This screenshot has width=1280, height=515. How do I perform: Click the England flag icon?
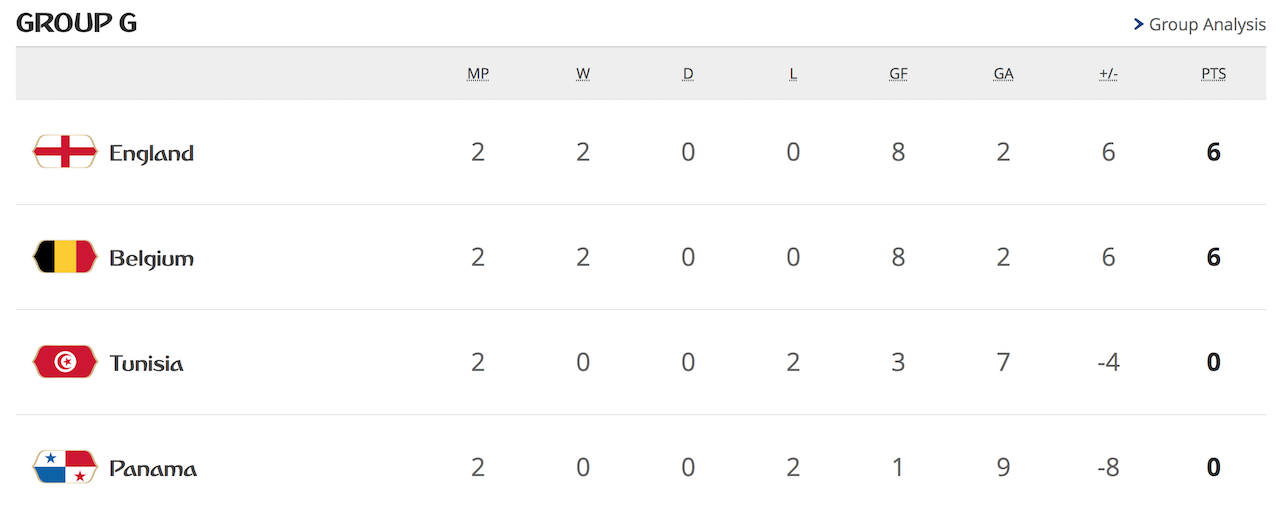[x=65, y=152]
